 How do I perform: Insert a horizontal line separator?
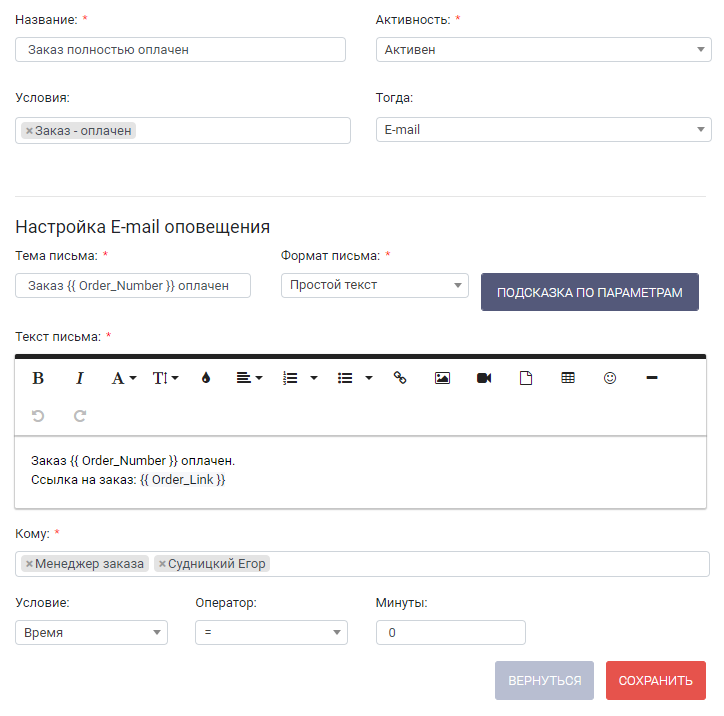(652, 378)
